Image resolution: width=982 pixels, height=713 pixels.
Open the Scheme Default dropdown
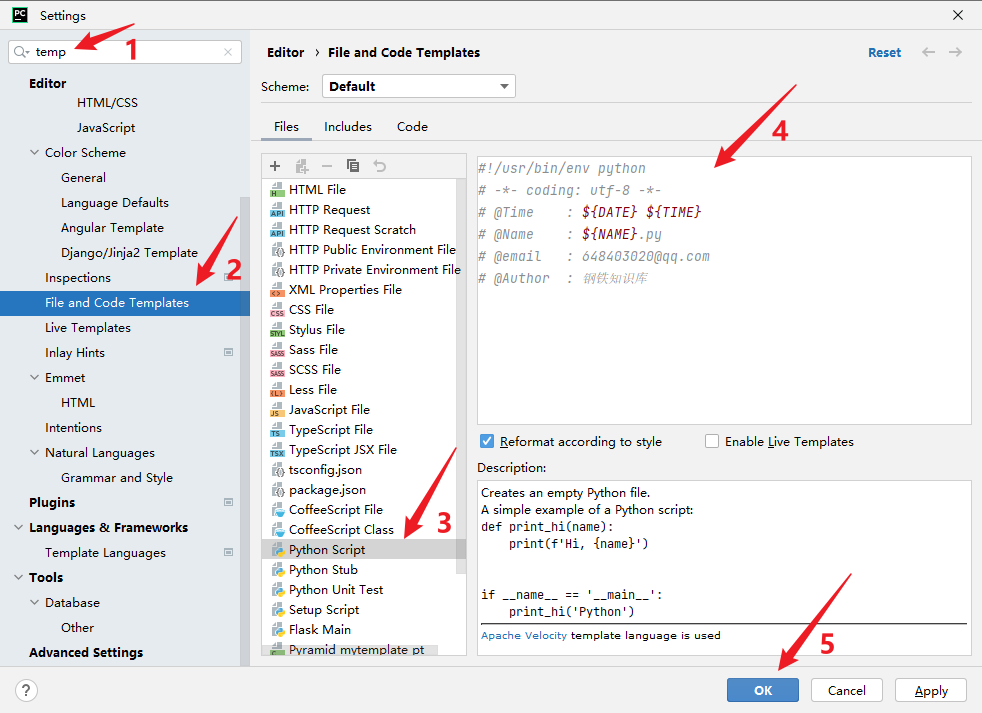[x=418, y=86]
